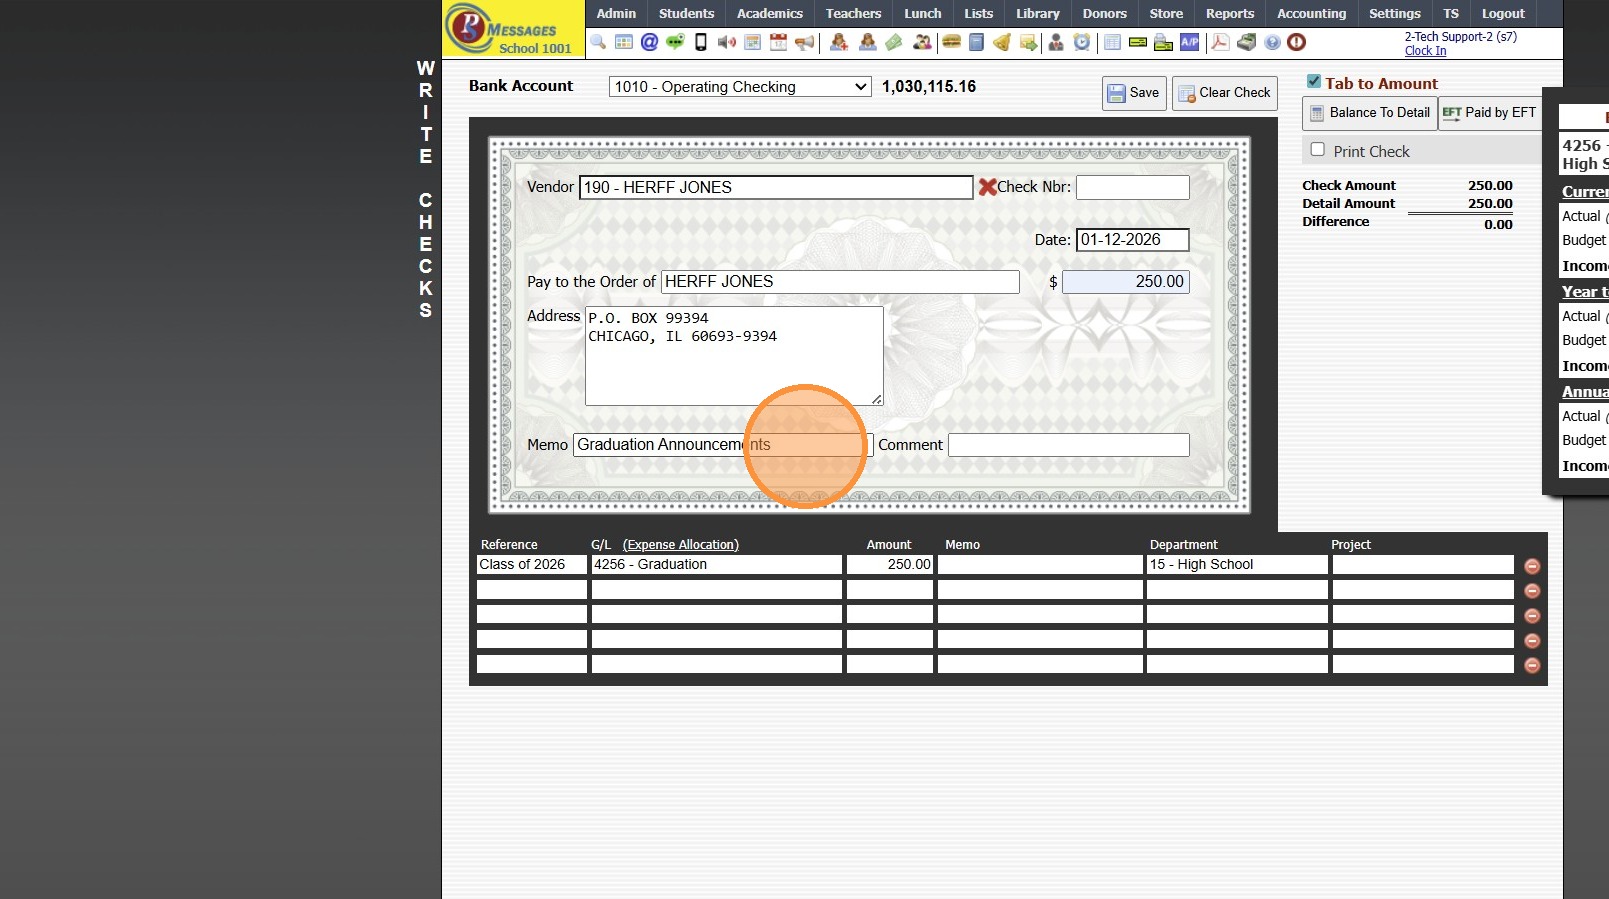Open the Teachers menu
The width and height of the screenshot is (1609, 899).
click(854, 14)
